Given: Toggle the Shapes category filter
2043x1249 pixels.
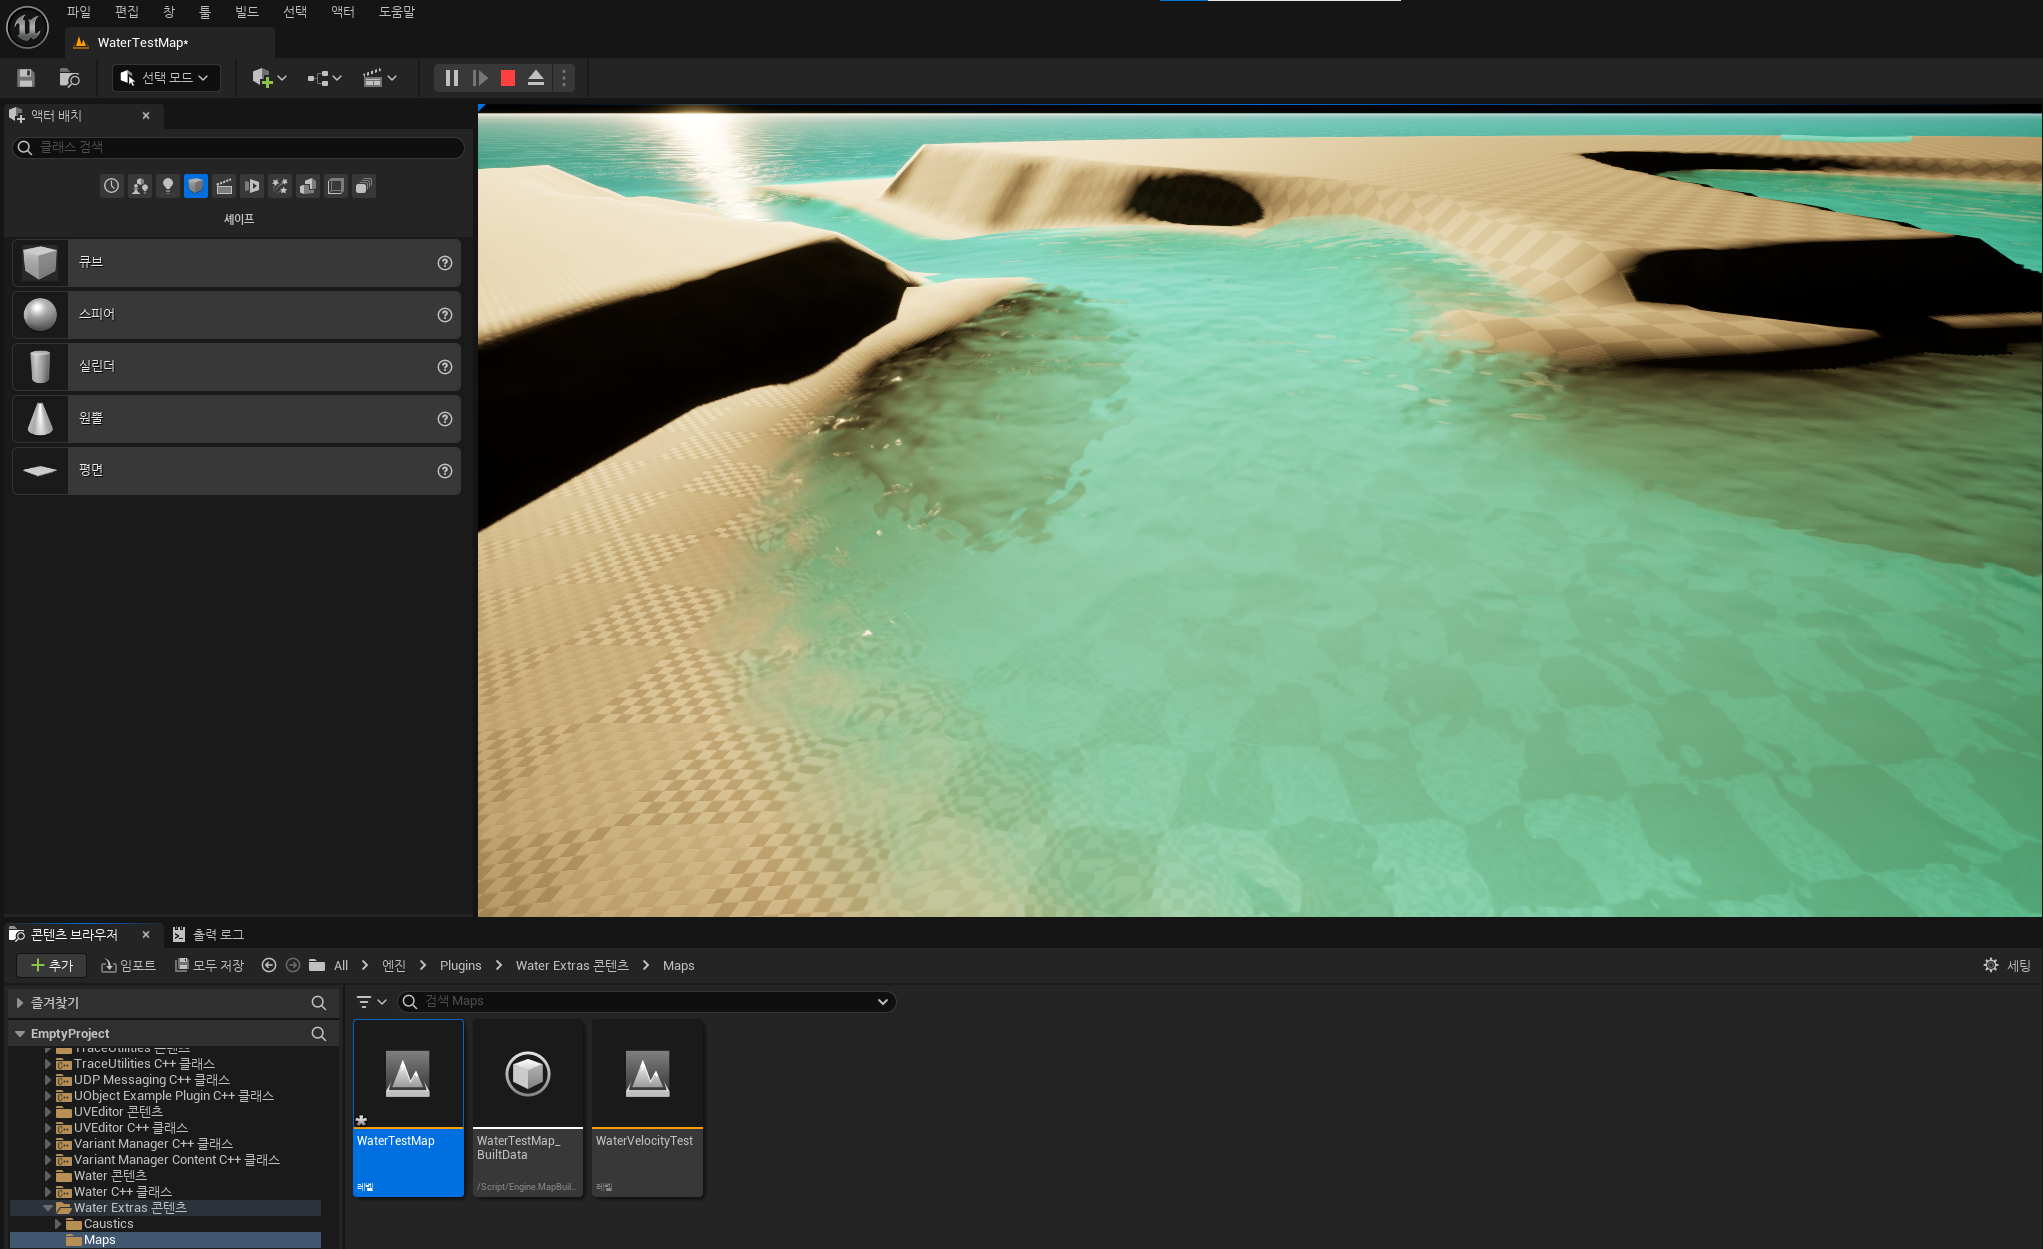Looking at the screenshot, I should point(196,186).
